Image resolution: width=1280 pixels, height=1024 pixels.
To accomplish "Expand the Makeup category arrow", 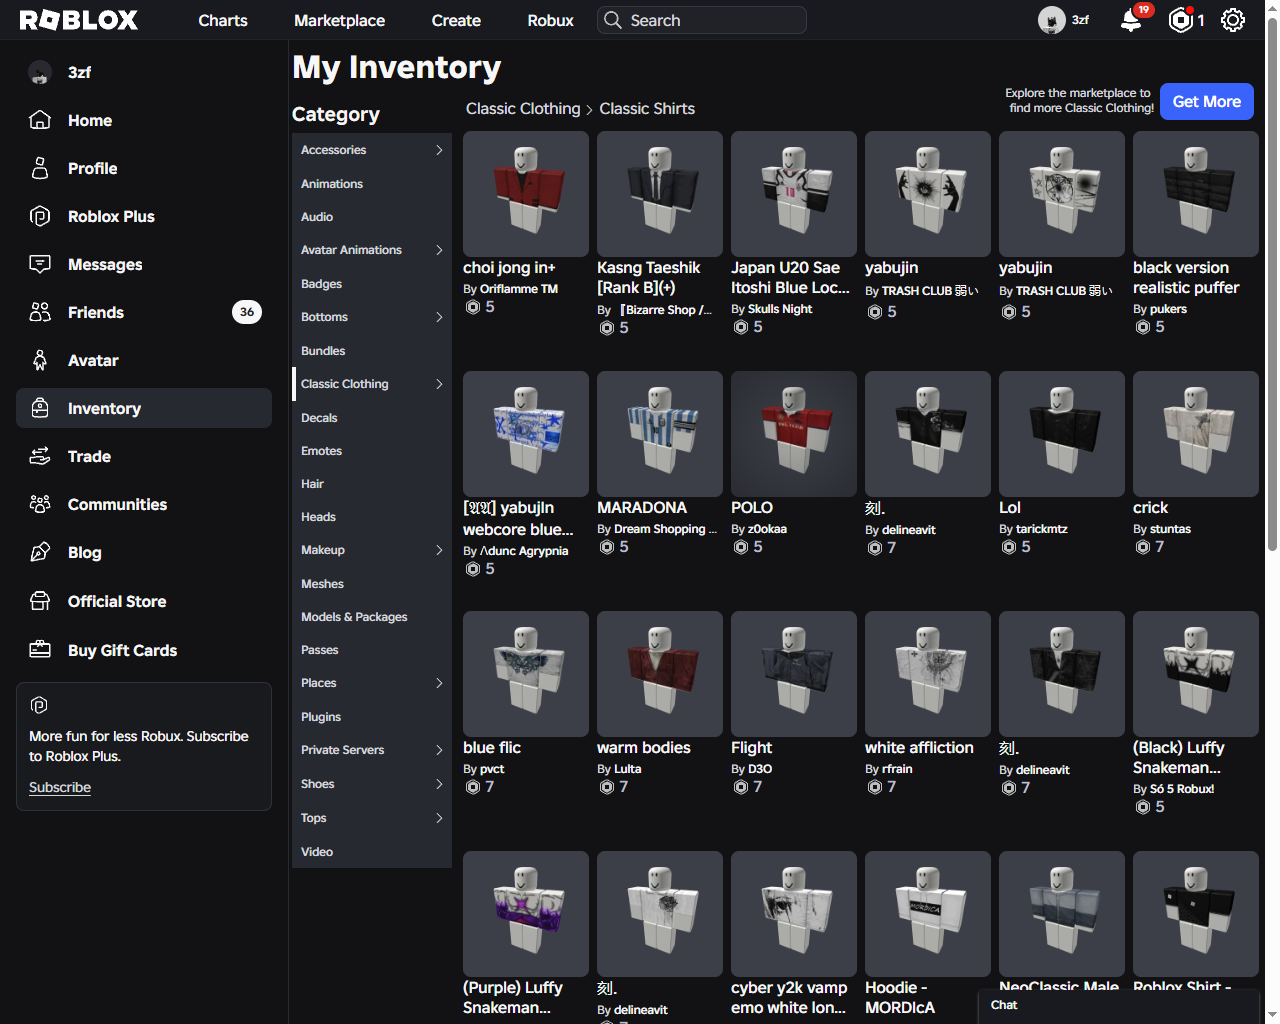I will [x=439, y=550].
